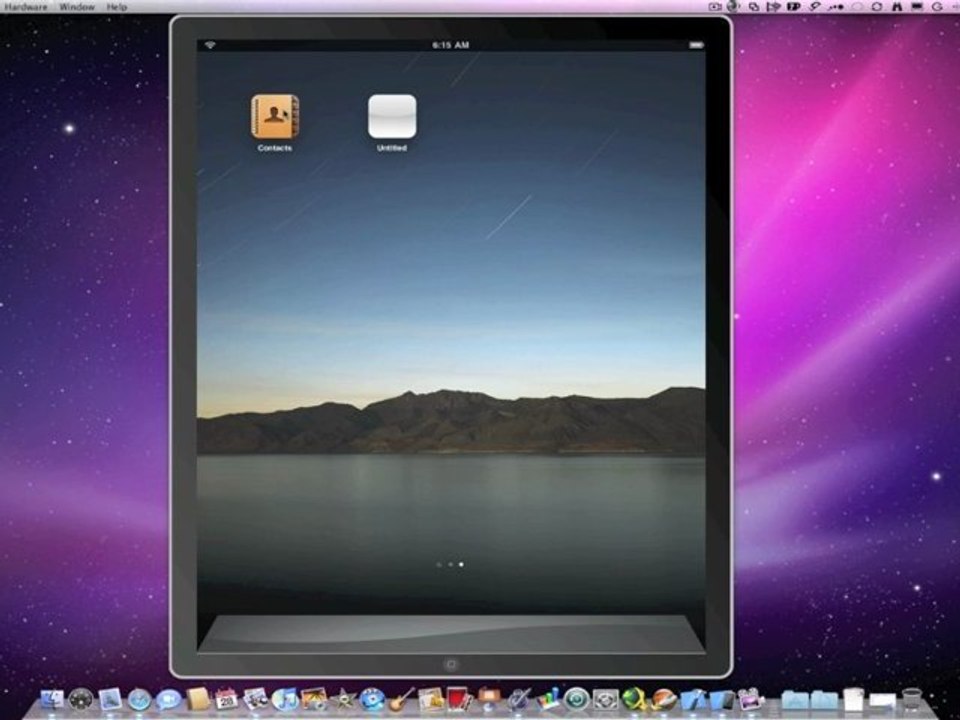Launch Mail stamp icon in Dock
The image size is (960, 720).
click(x=110, y=699)
